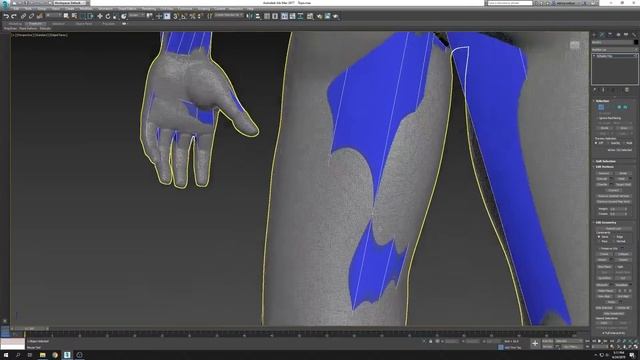
Task: Open the Tools menu
Action: tap(29, 8)
